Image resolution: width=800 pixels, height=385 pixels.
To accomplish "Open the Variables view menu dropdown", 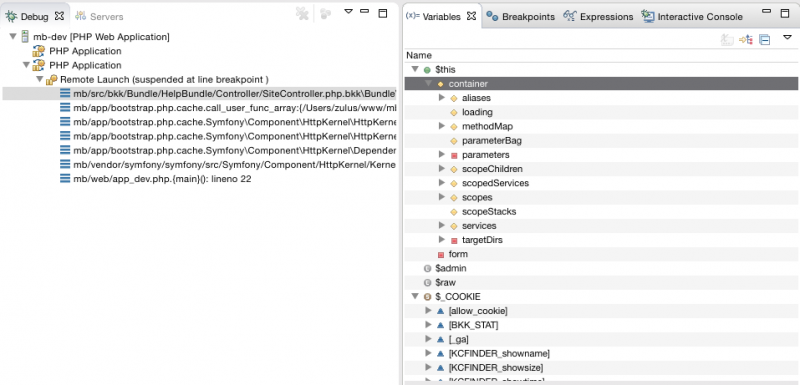I will 787,37.
